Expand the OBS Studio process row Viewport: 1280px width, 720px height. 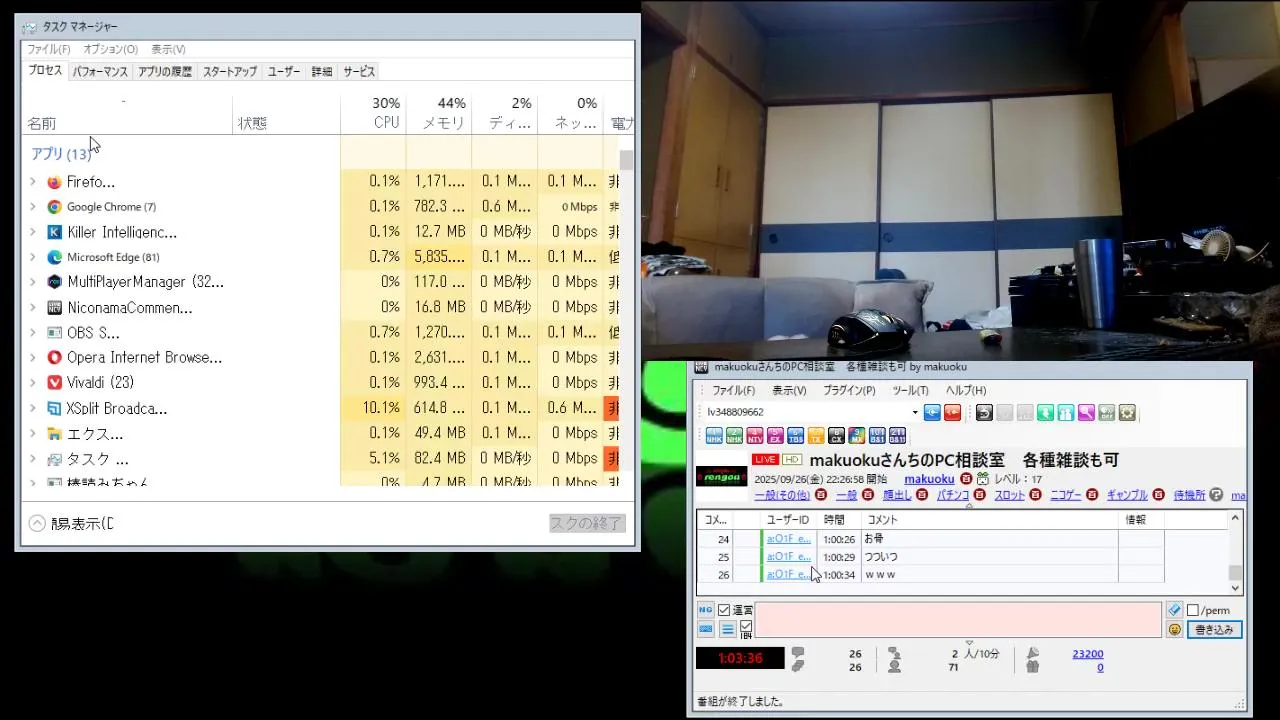[33, 332]
